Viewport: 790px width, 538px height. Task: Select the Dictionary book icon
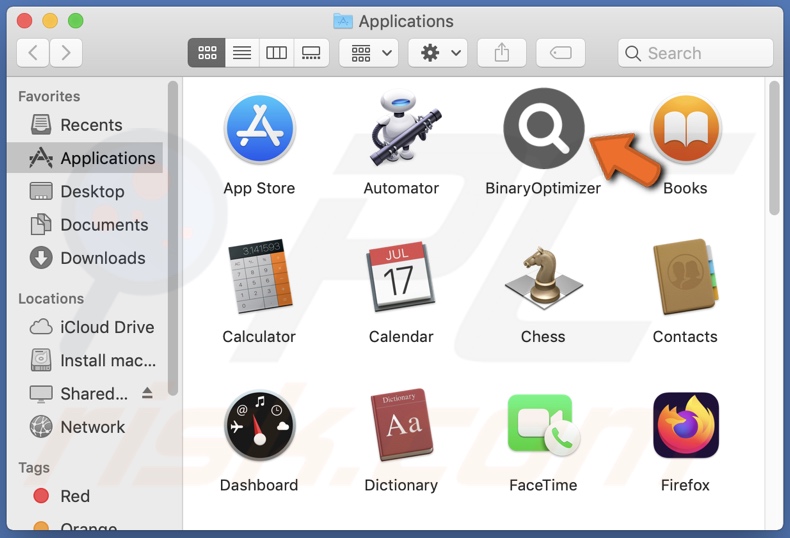click(x=402, y=425)
